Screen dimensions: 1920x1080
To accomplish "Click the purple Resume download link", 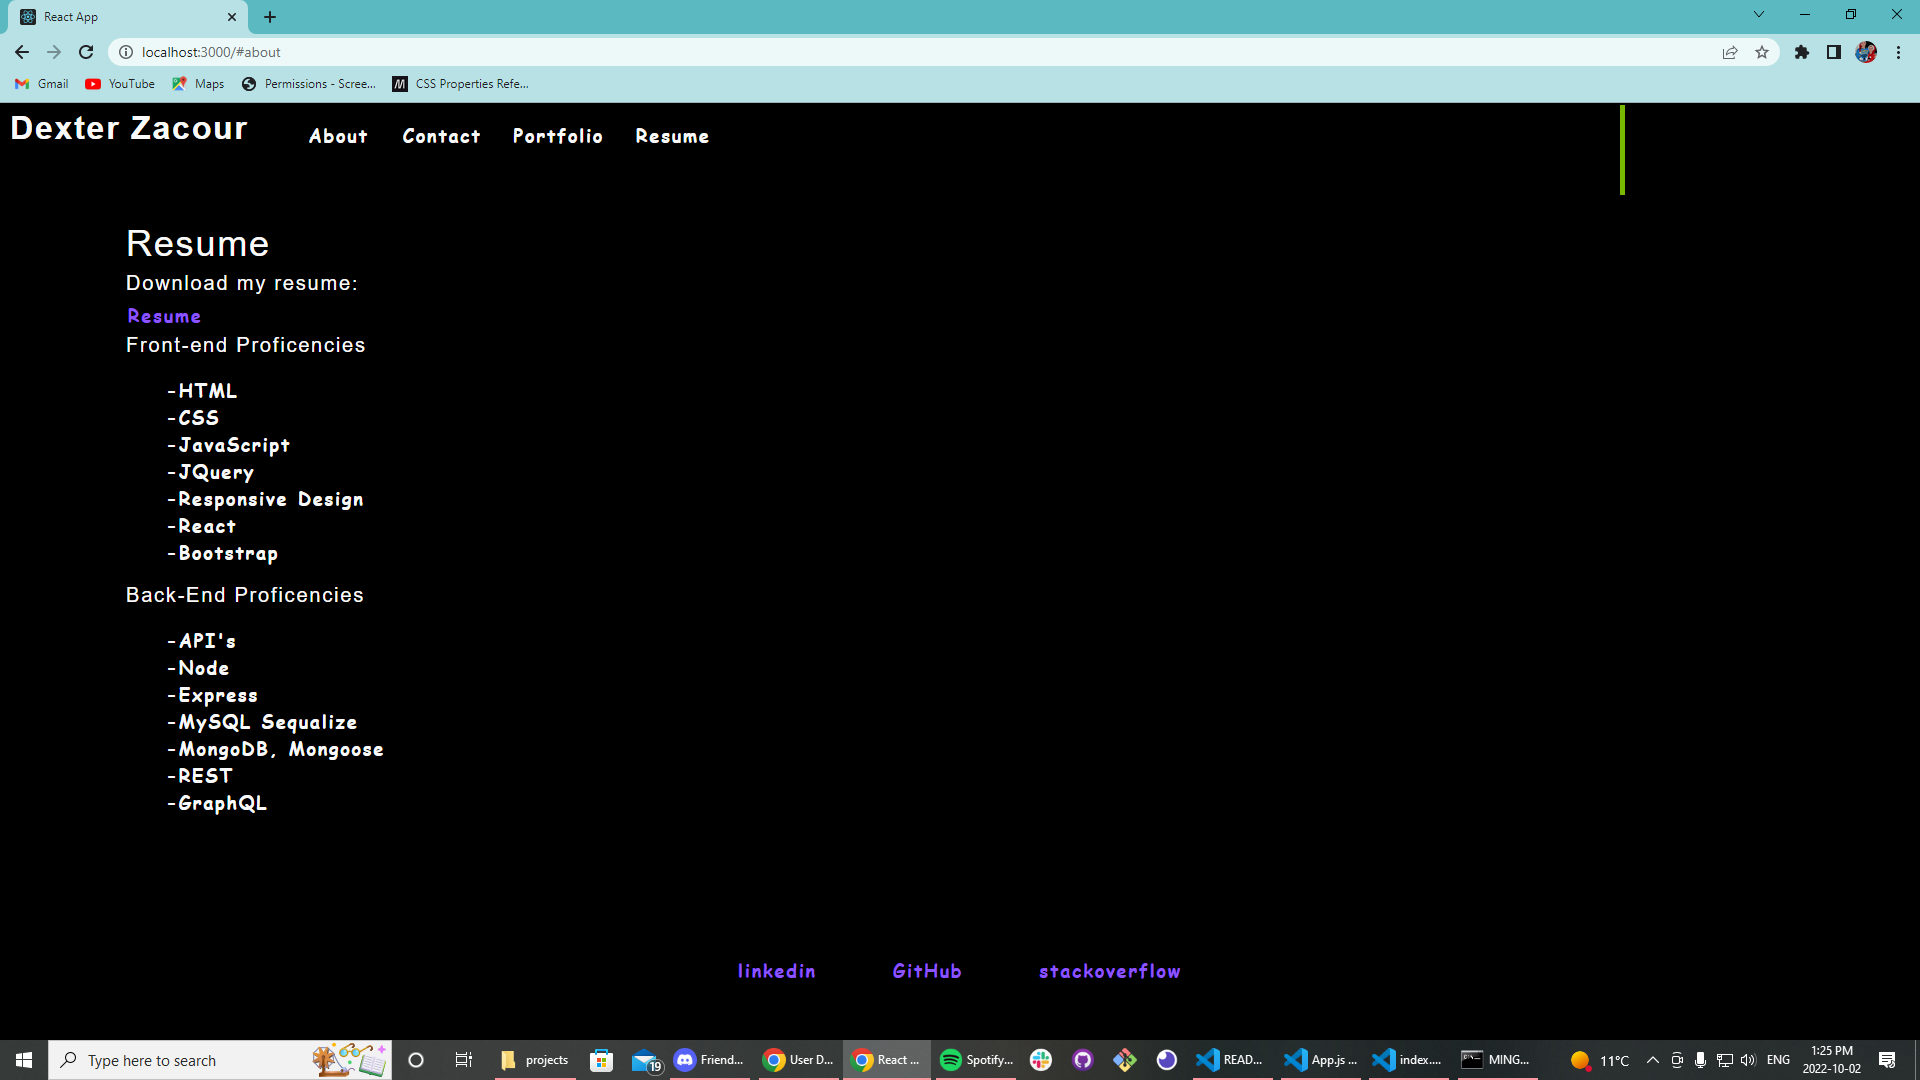I will pos(164,317).
